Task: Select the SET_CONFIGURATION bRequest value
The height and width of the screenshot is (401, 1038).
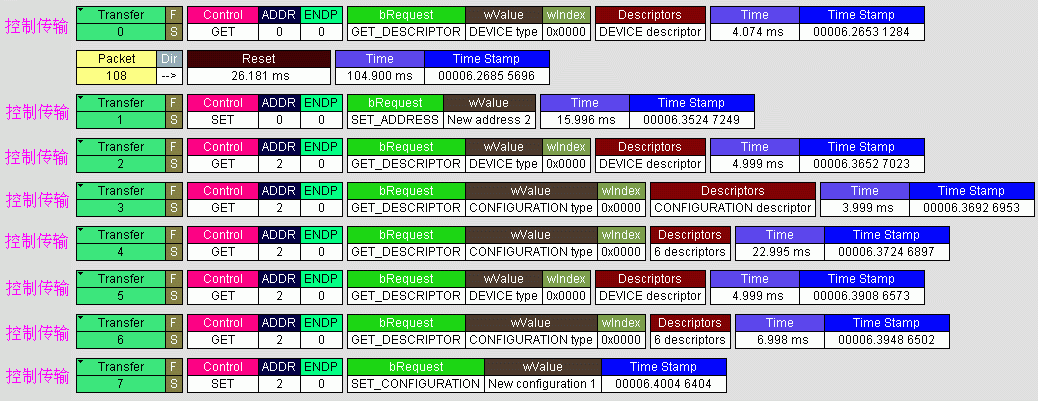Action: coord(415,384)
